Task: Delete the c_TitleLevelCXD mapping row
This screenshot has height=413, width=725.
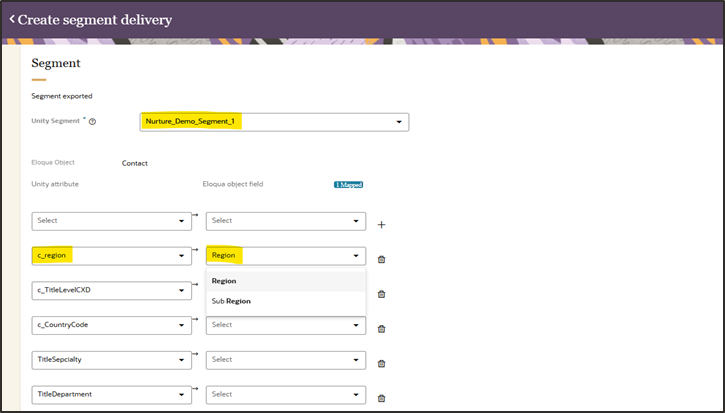Action: tap(381, 294)
